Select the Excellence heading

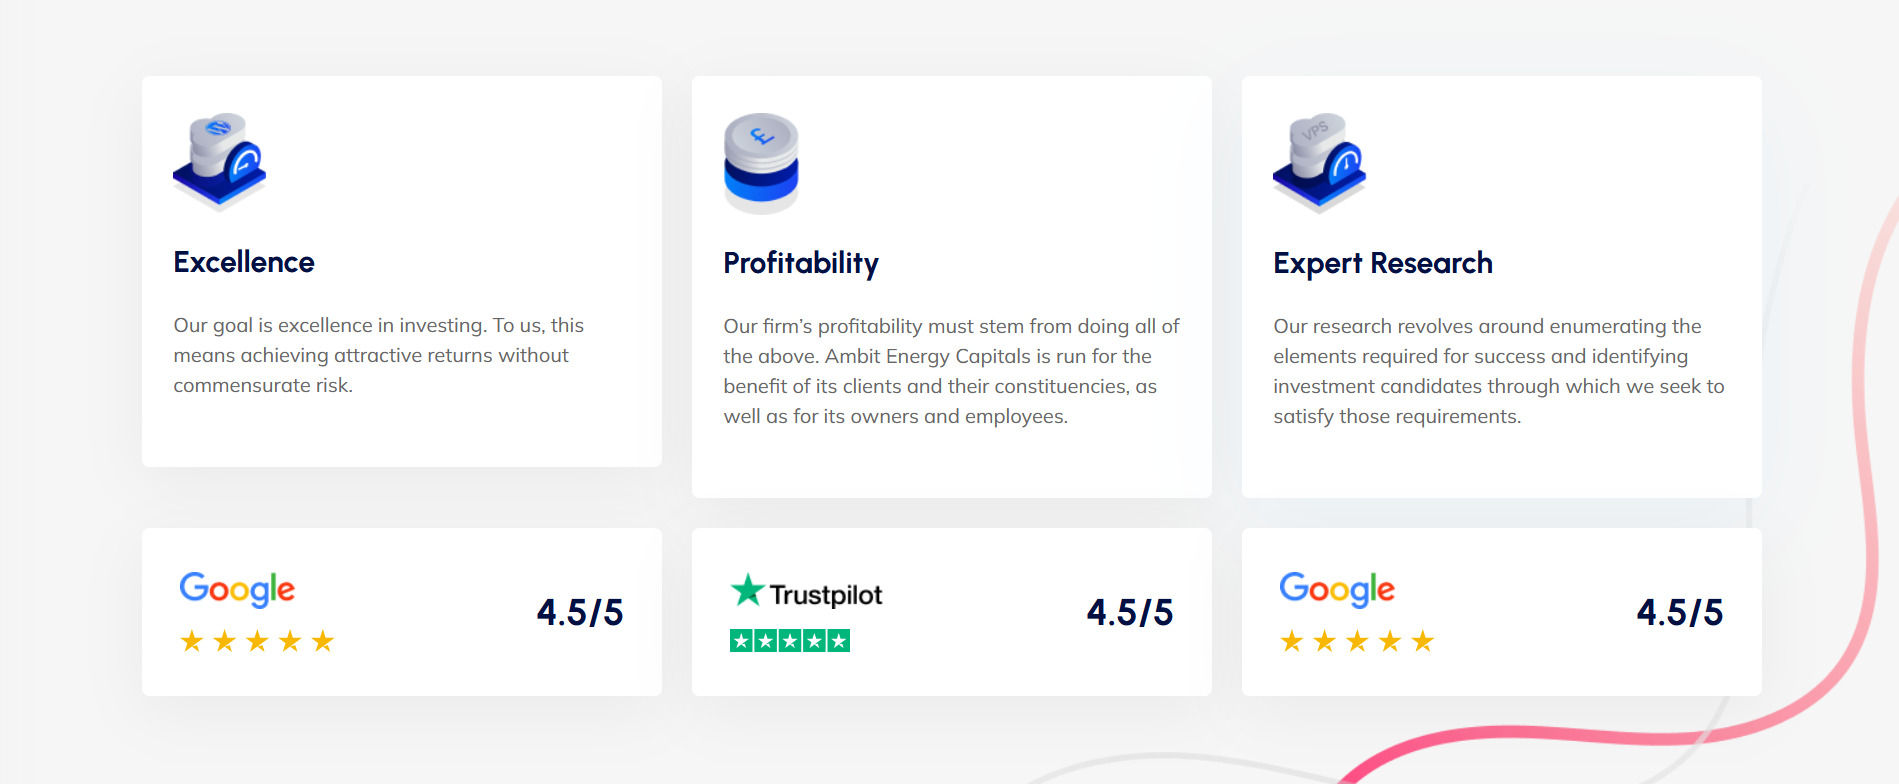(244, 262)
